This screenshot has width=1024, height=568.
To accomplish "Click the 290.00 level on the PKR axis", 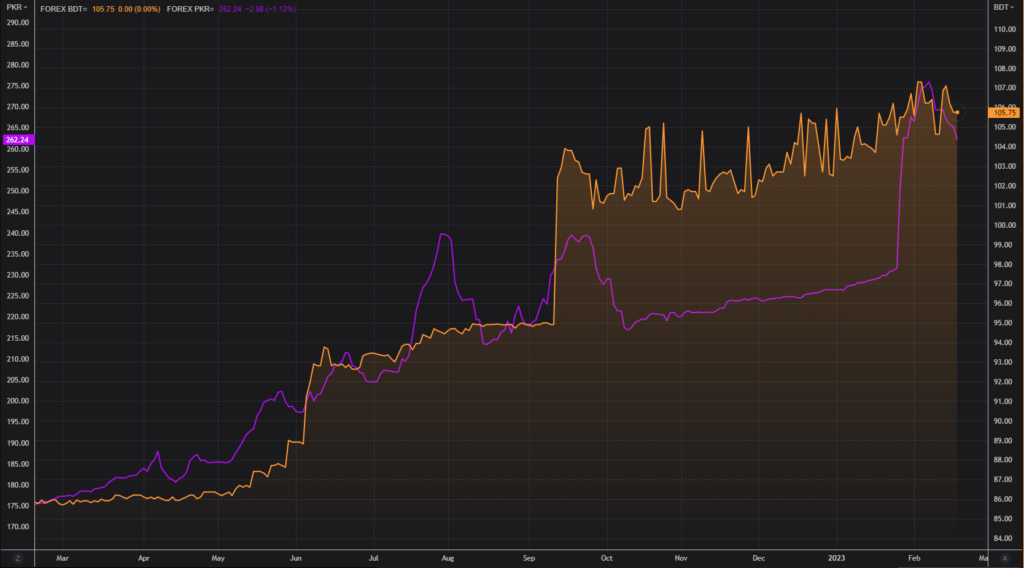I will 17,22.
